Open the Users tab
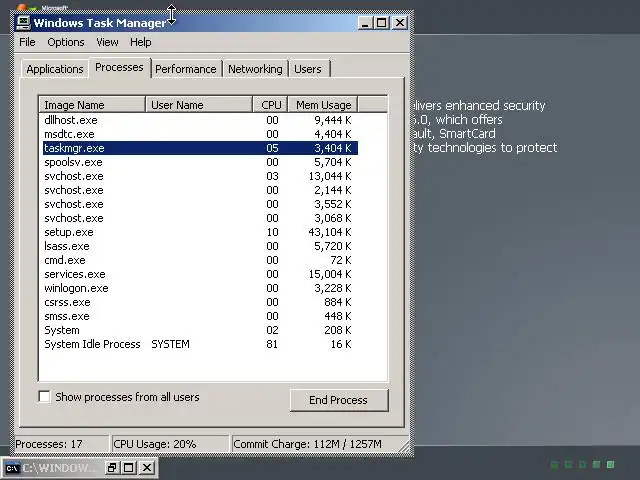The height and width of the screenshot is (480, 640). 308,69
